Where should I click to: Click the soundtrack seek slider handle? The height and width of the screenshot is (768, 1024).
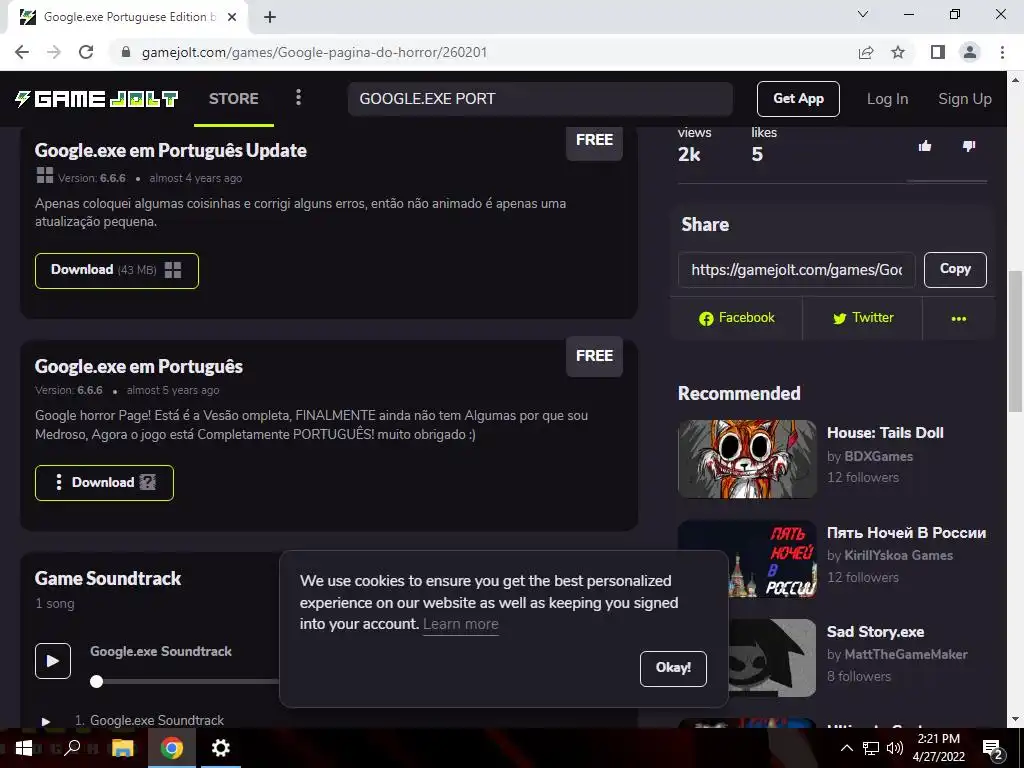click(x=97, y=682)
